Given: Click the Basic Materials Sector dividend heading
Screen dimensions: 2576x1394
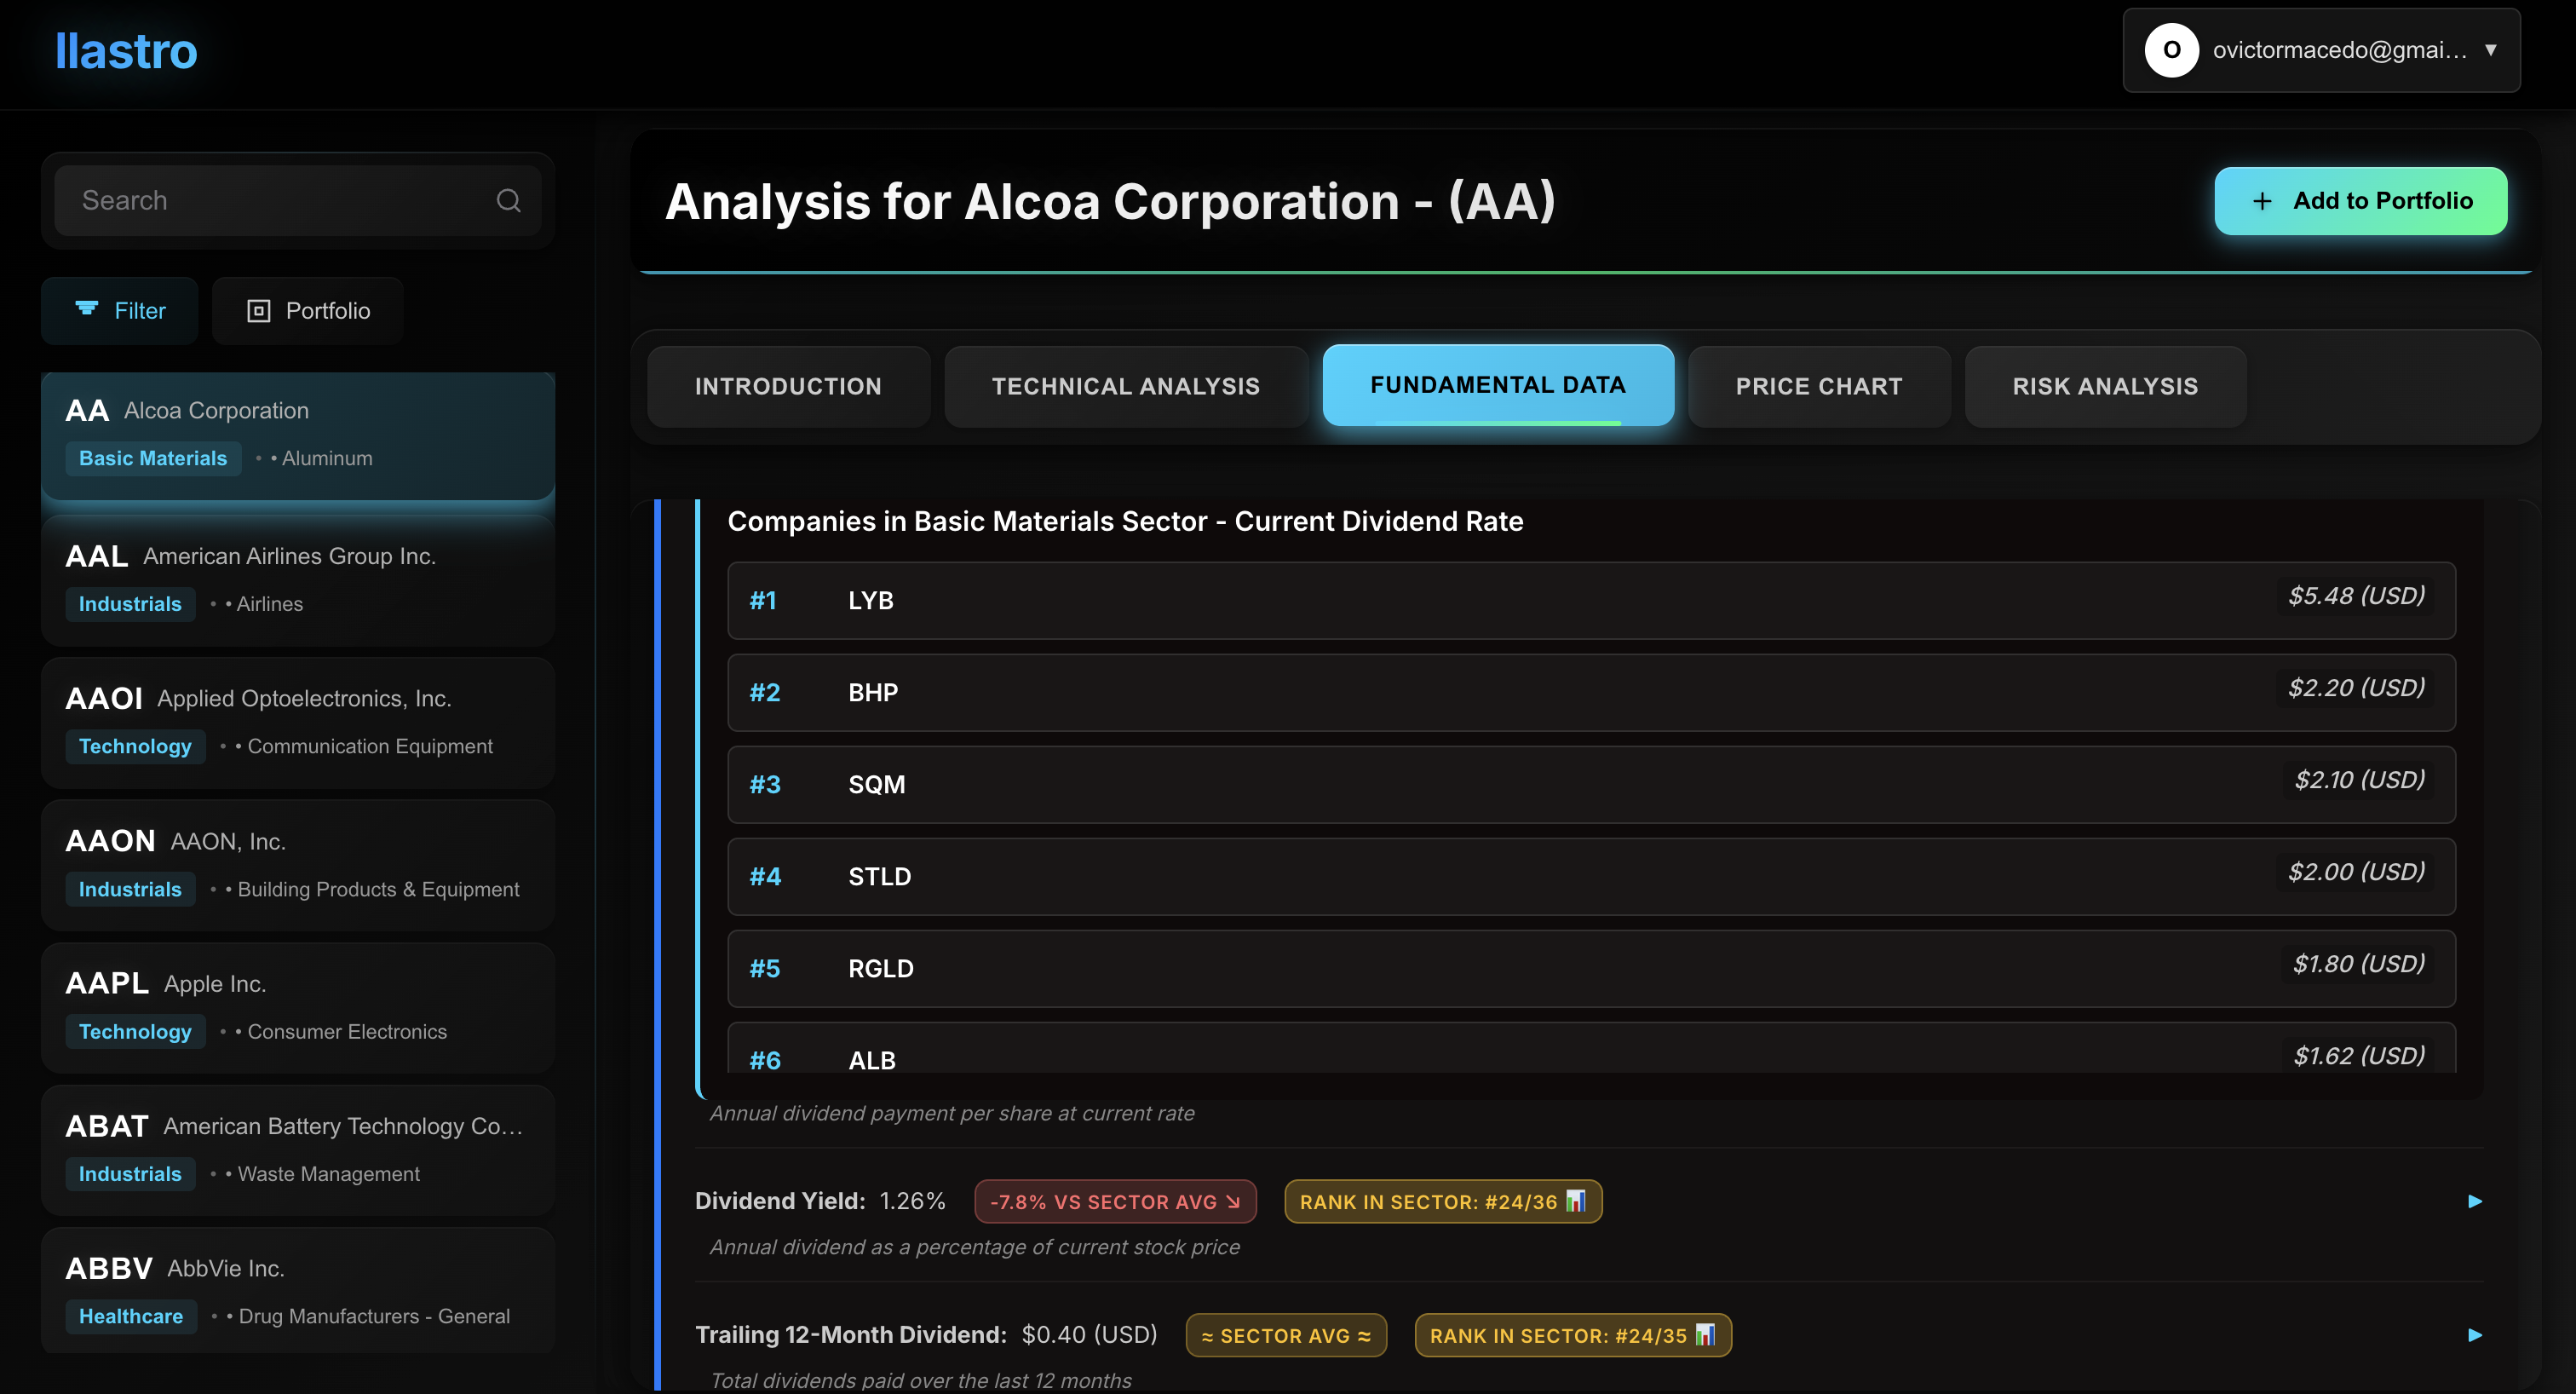Looking at the screenshot, I should [1125, 521].
